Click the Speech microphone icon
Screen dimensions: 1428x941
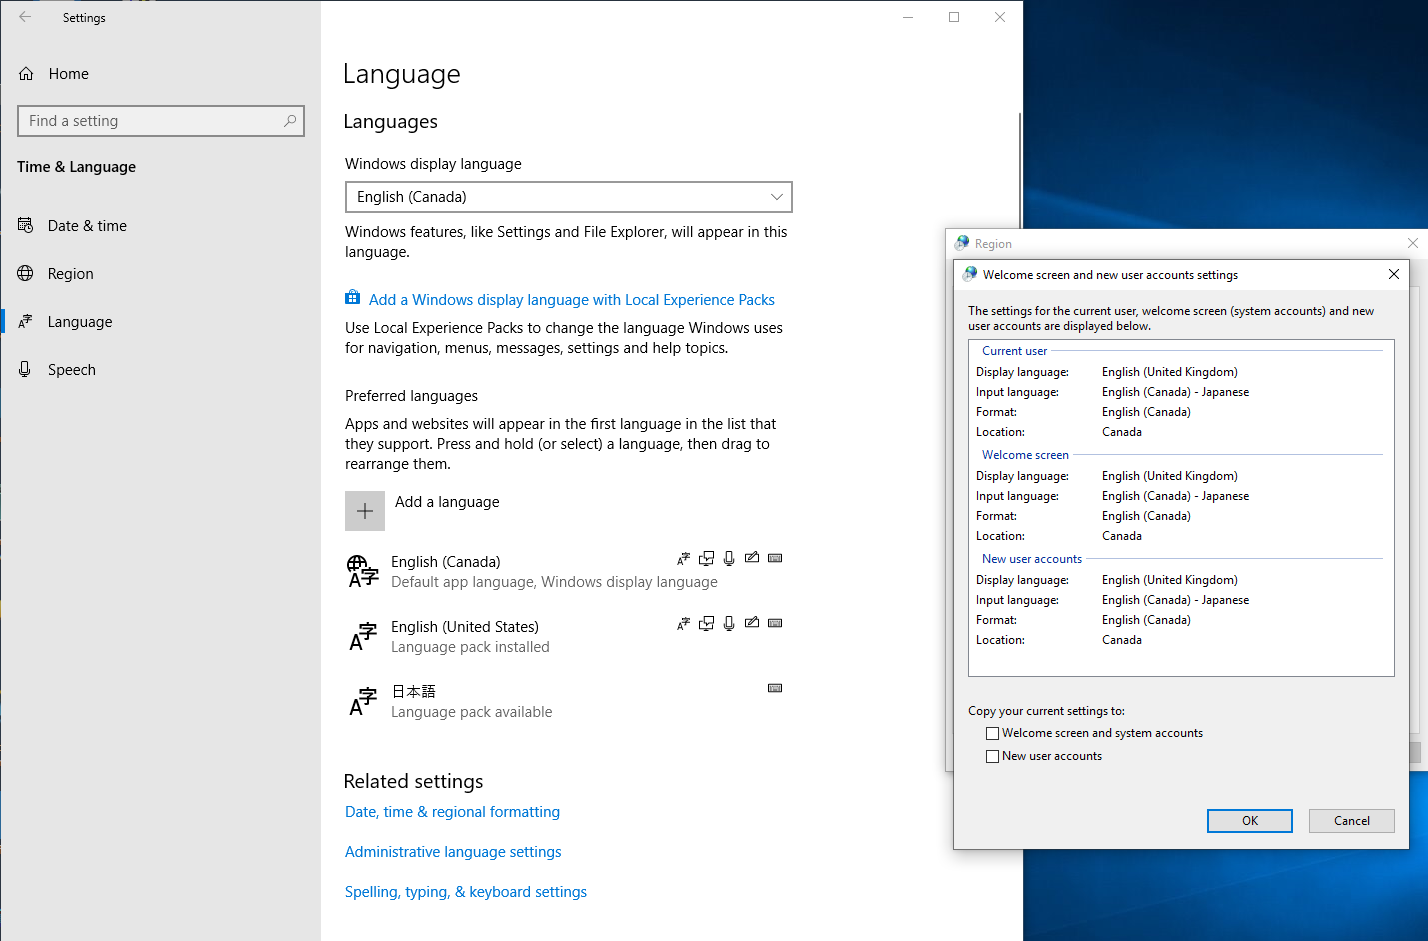point(26,369)
